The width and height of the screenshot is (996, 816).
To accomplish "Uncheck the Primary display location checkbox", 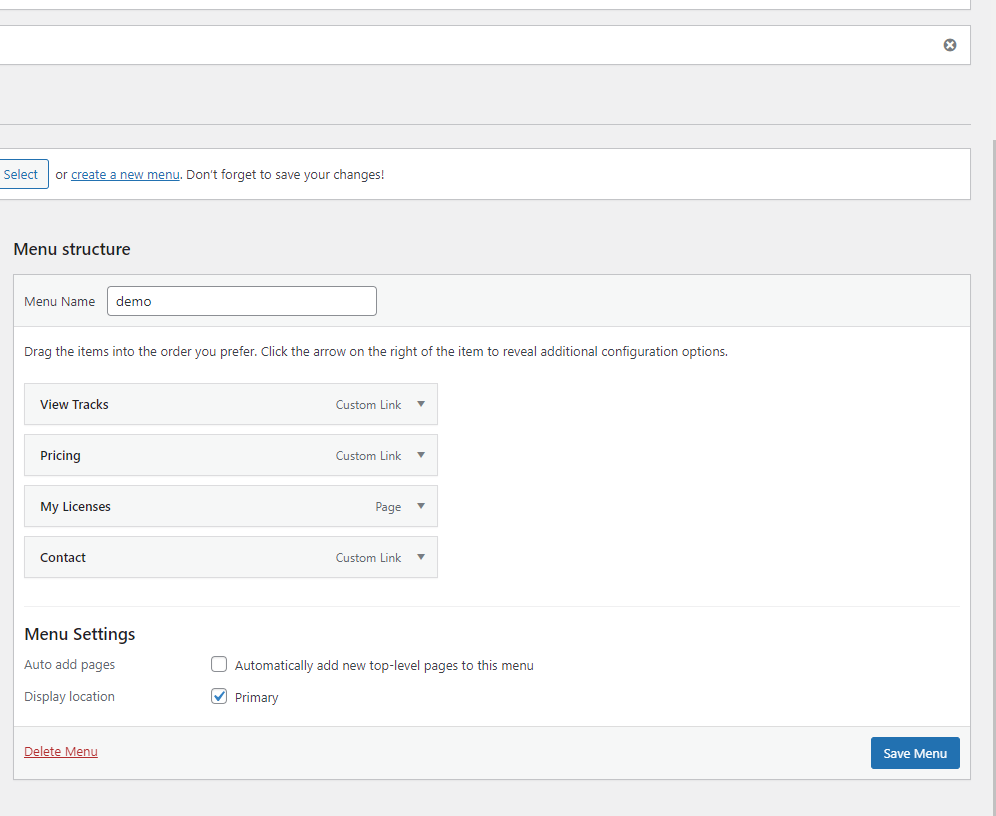I will click(x=219, y=696).
